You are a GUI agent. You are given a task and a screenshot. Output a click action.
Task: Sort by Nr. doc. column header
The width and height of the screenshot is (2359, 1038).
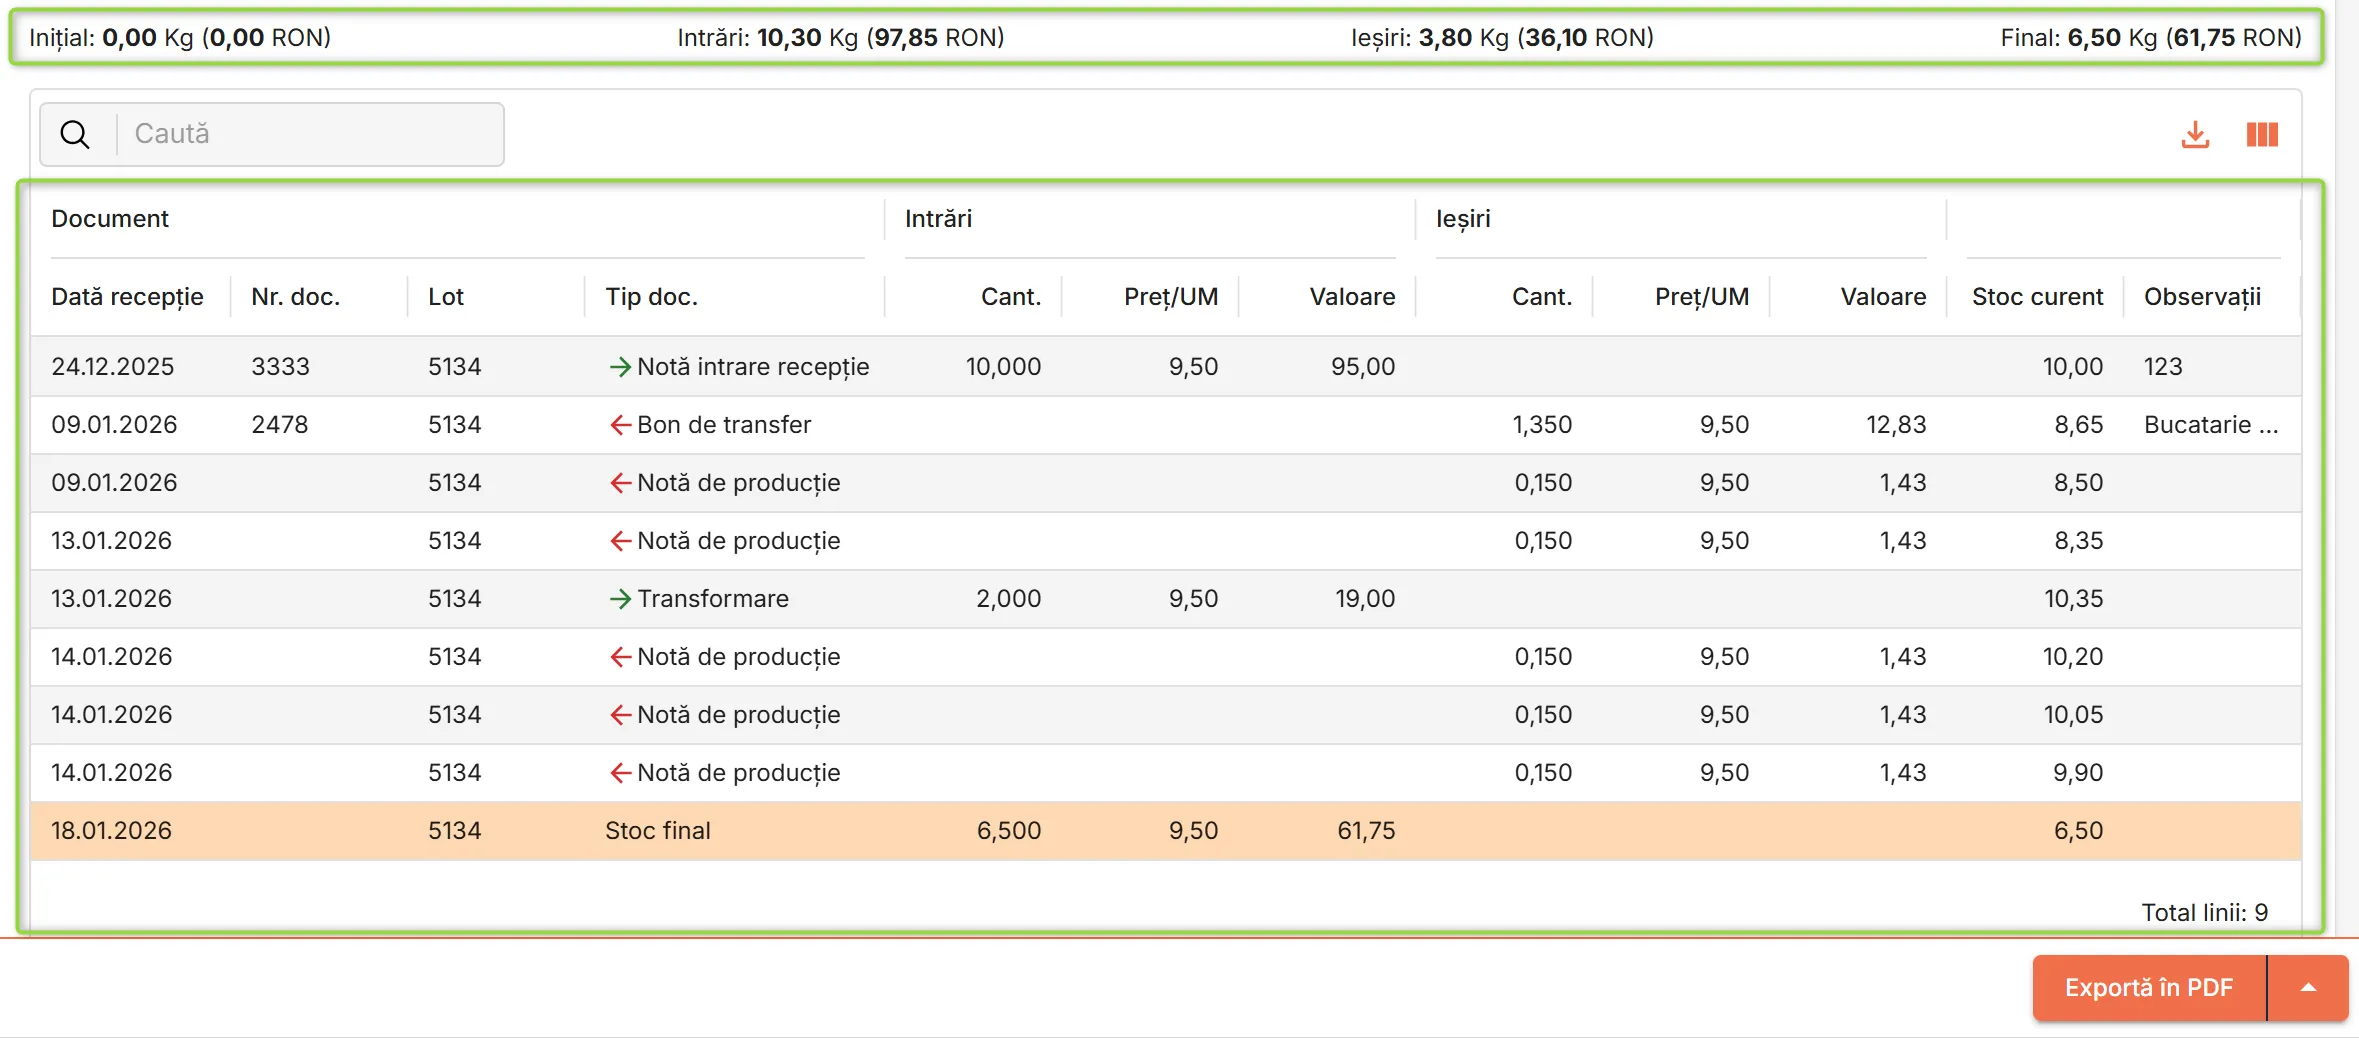pyautogui.click(x=296, y=297)
